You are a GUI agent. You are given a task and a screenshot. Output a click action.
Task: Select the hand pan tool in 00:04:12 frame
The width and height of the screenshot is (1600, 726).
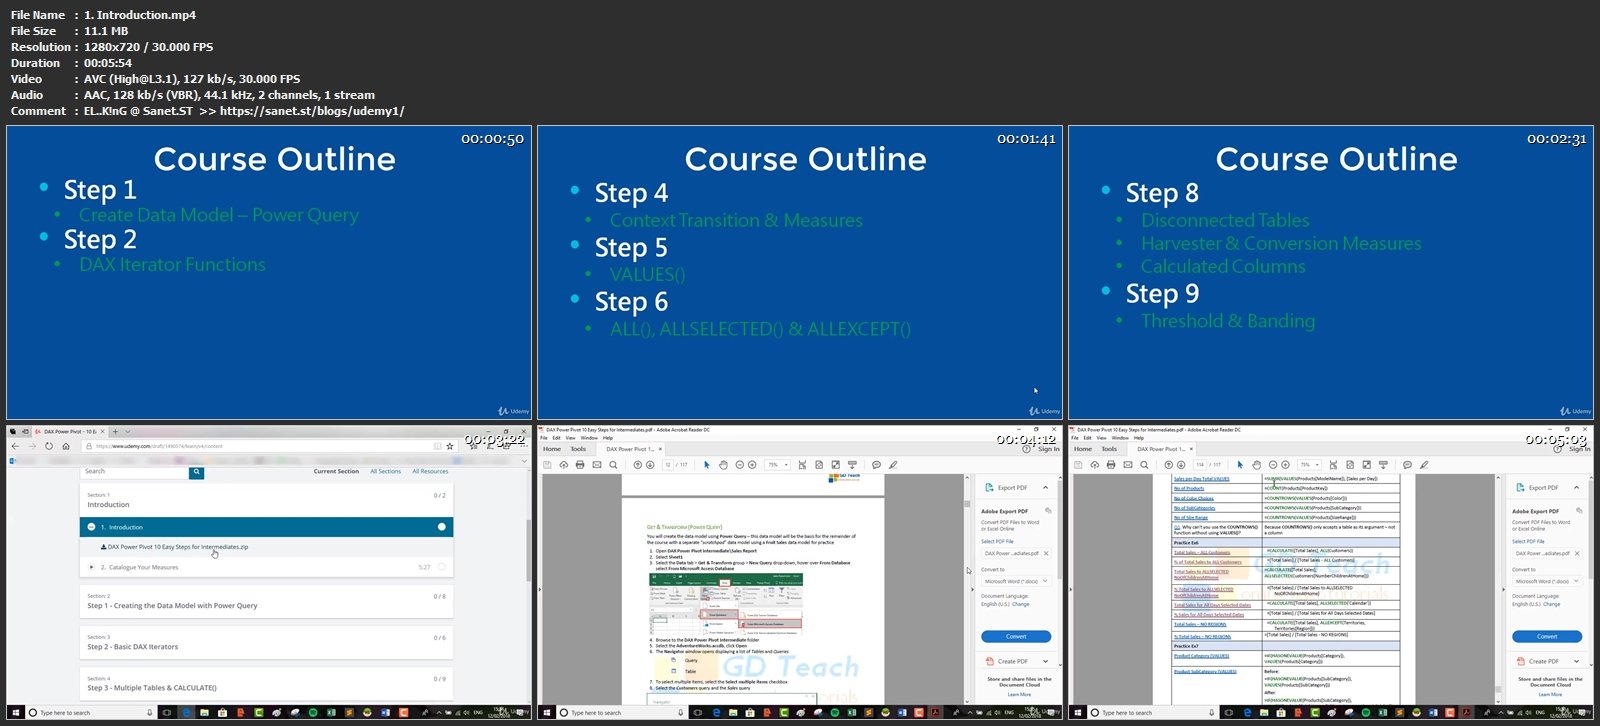pyautogui.click(x=723, y=465)
